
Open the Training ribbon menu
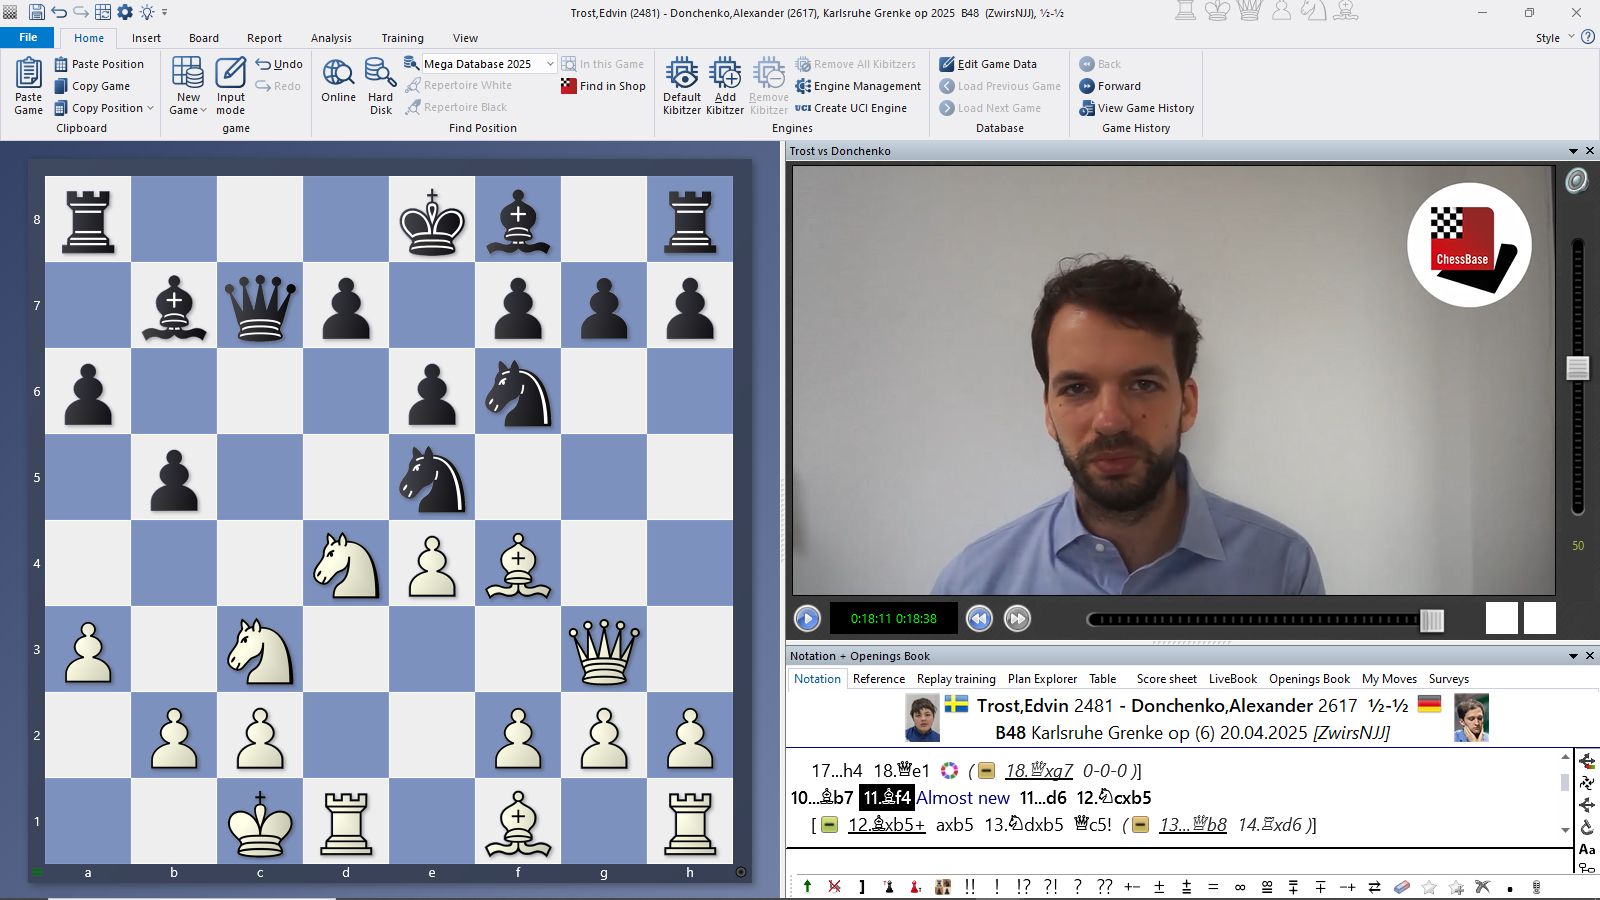(x=402, y=37)
